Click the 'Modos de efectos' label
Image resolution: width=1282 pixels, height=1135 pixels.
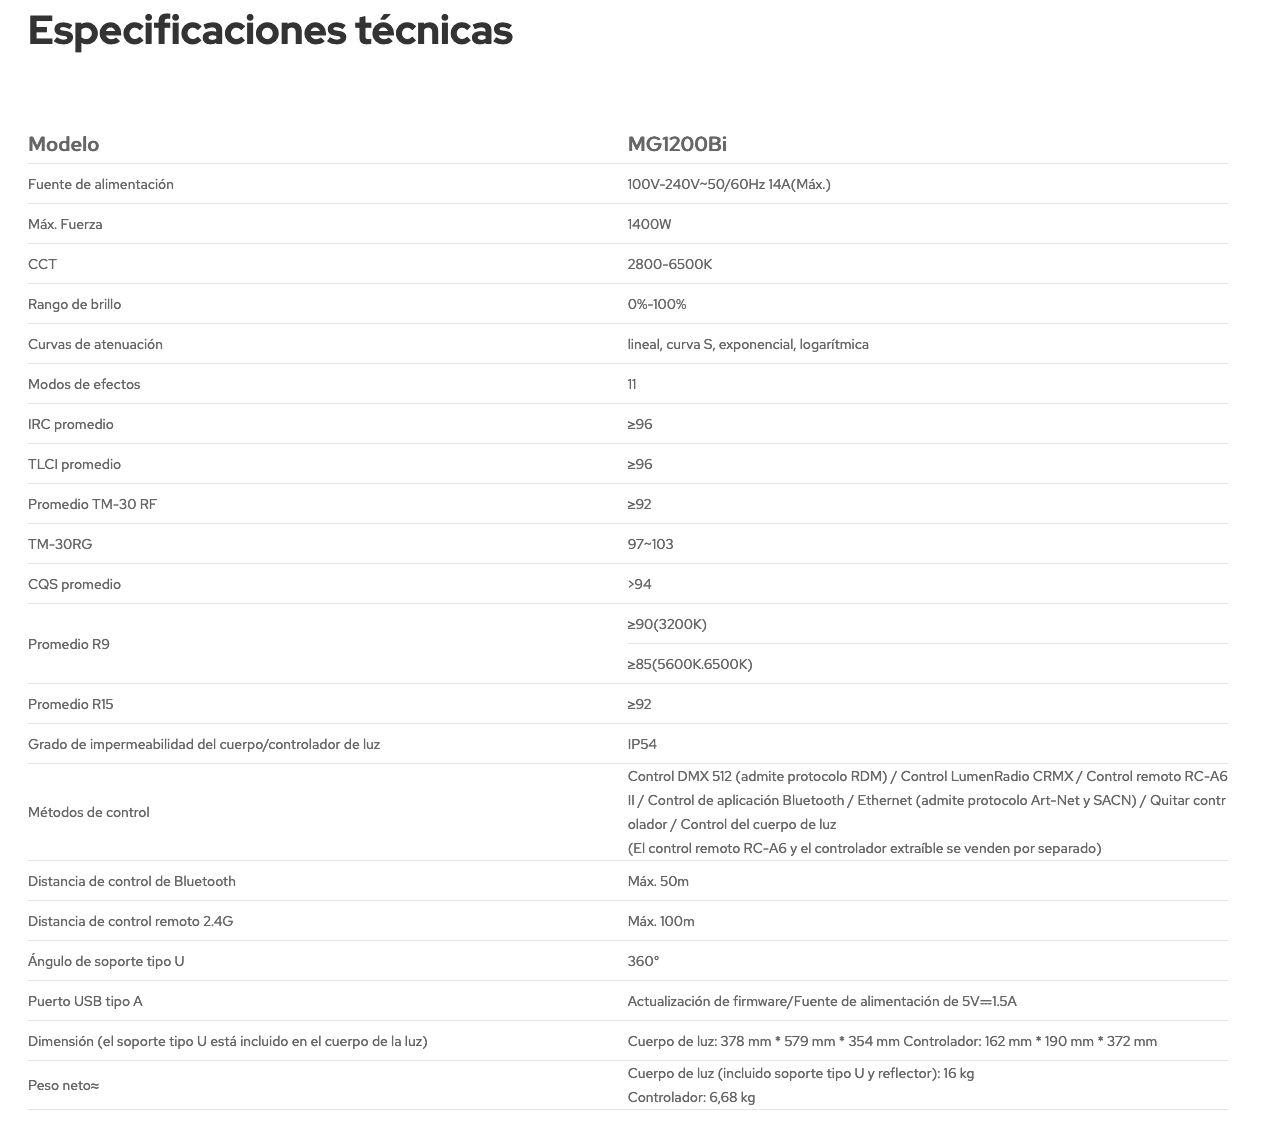click(84, 384)
